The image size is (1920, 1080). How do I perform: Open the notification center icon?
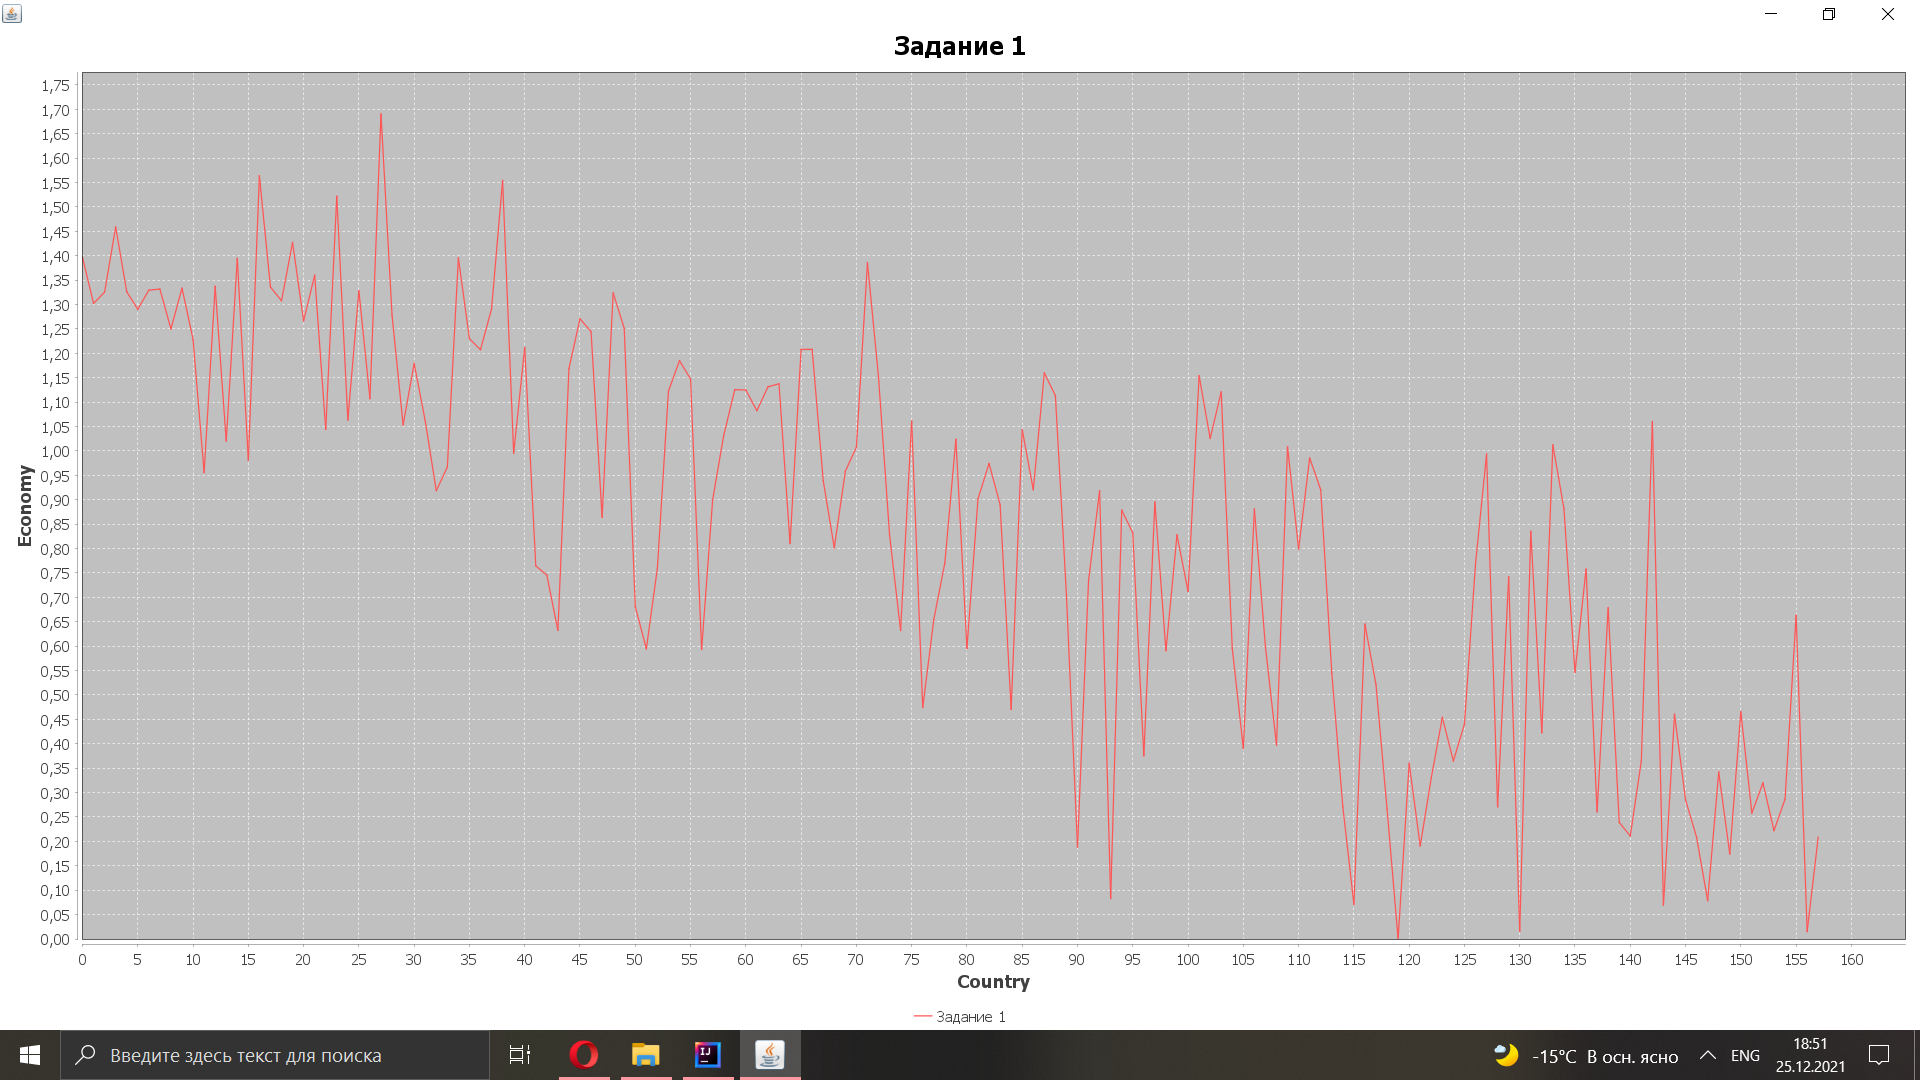(x=1879, y=1055)
